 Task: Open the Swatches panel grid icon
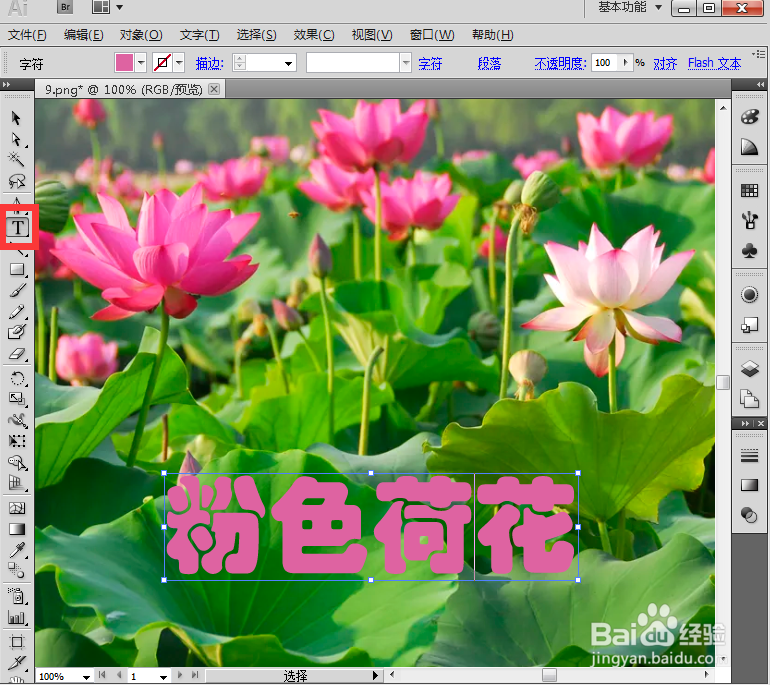(749, 191)
